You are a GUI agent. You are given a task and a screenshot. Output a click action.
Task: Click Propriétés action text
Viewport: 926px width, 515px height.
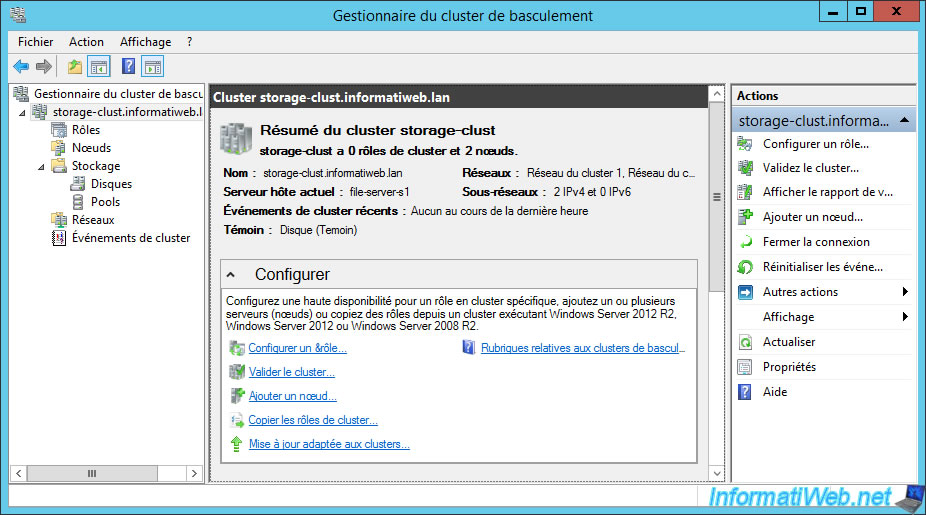pyautogui.click(x=789, y=367)
